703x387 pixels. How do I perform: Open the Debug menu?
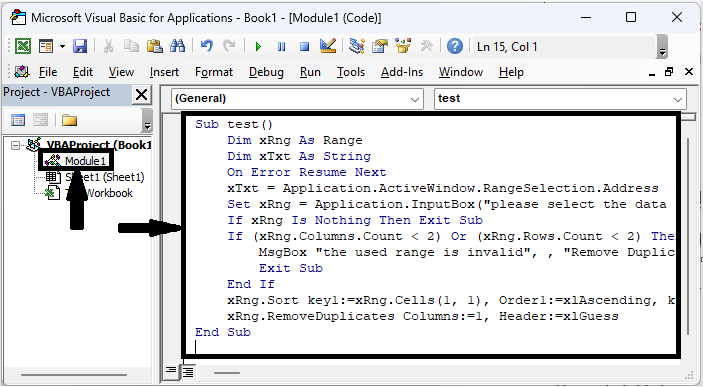(266, 72)
